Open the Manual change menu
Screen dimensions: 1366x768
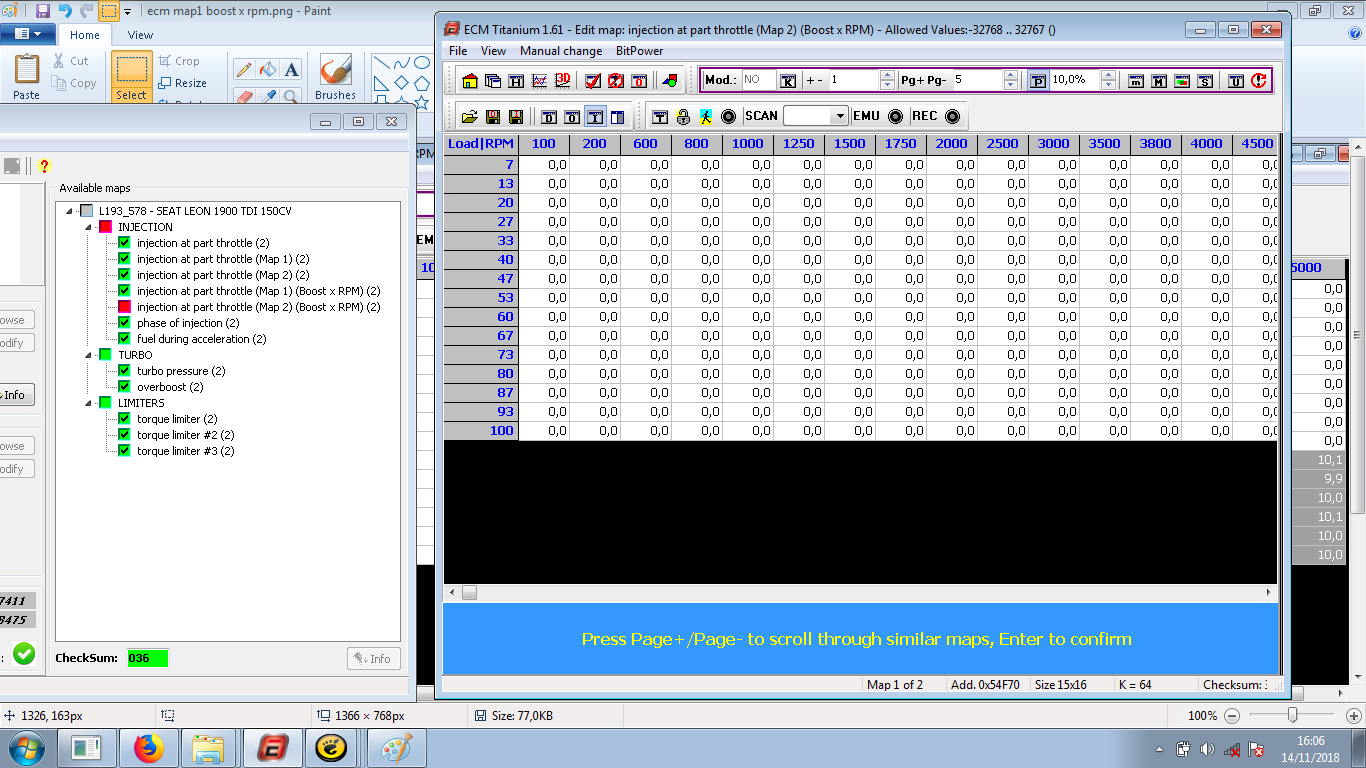(x=560, y=51)
